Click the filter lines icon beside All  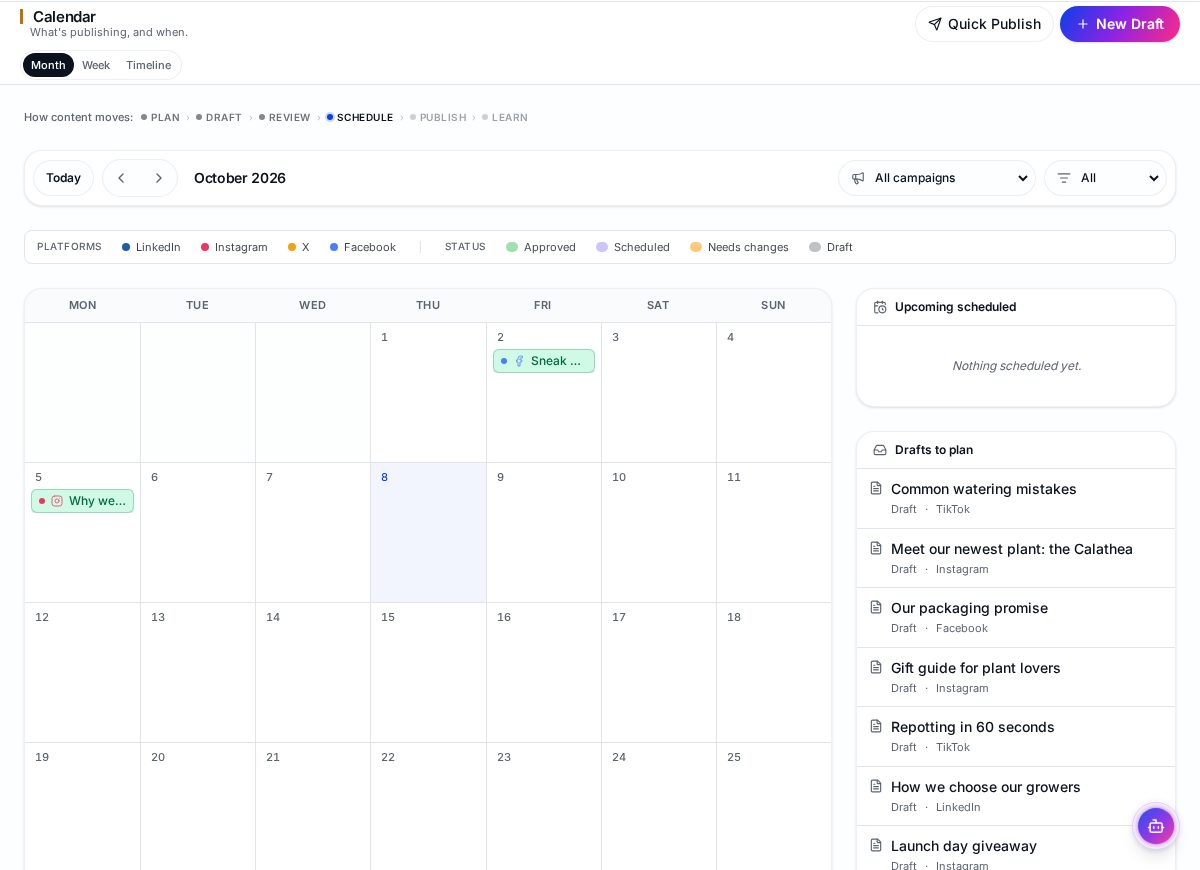(x=1064, y=178)
